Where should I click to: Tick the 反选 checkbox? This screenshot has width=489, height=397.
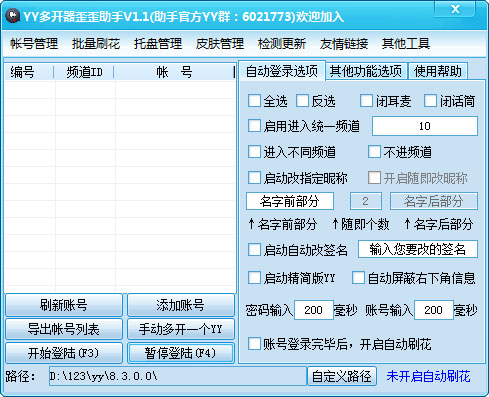tap(302, 101)
